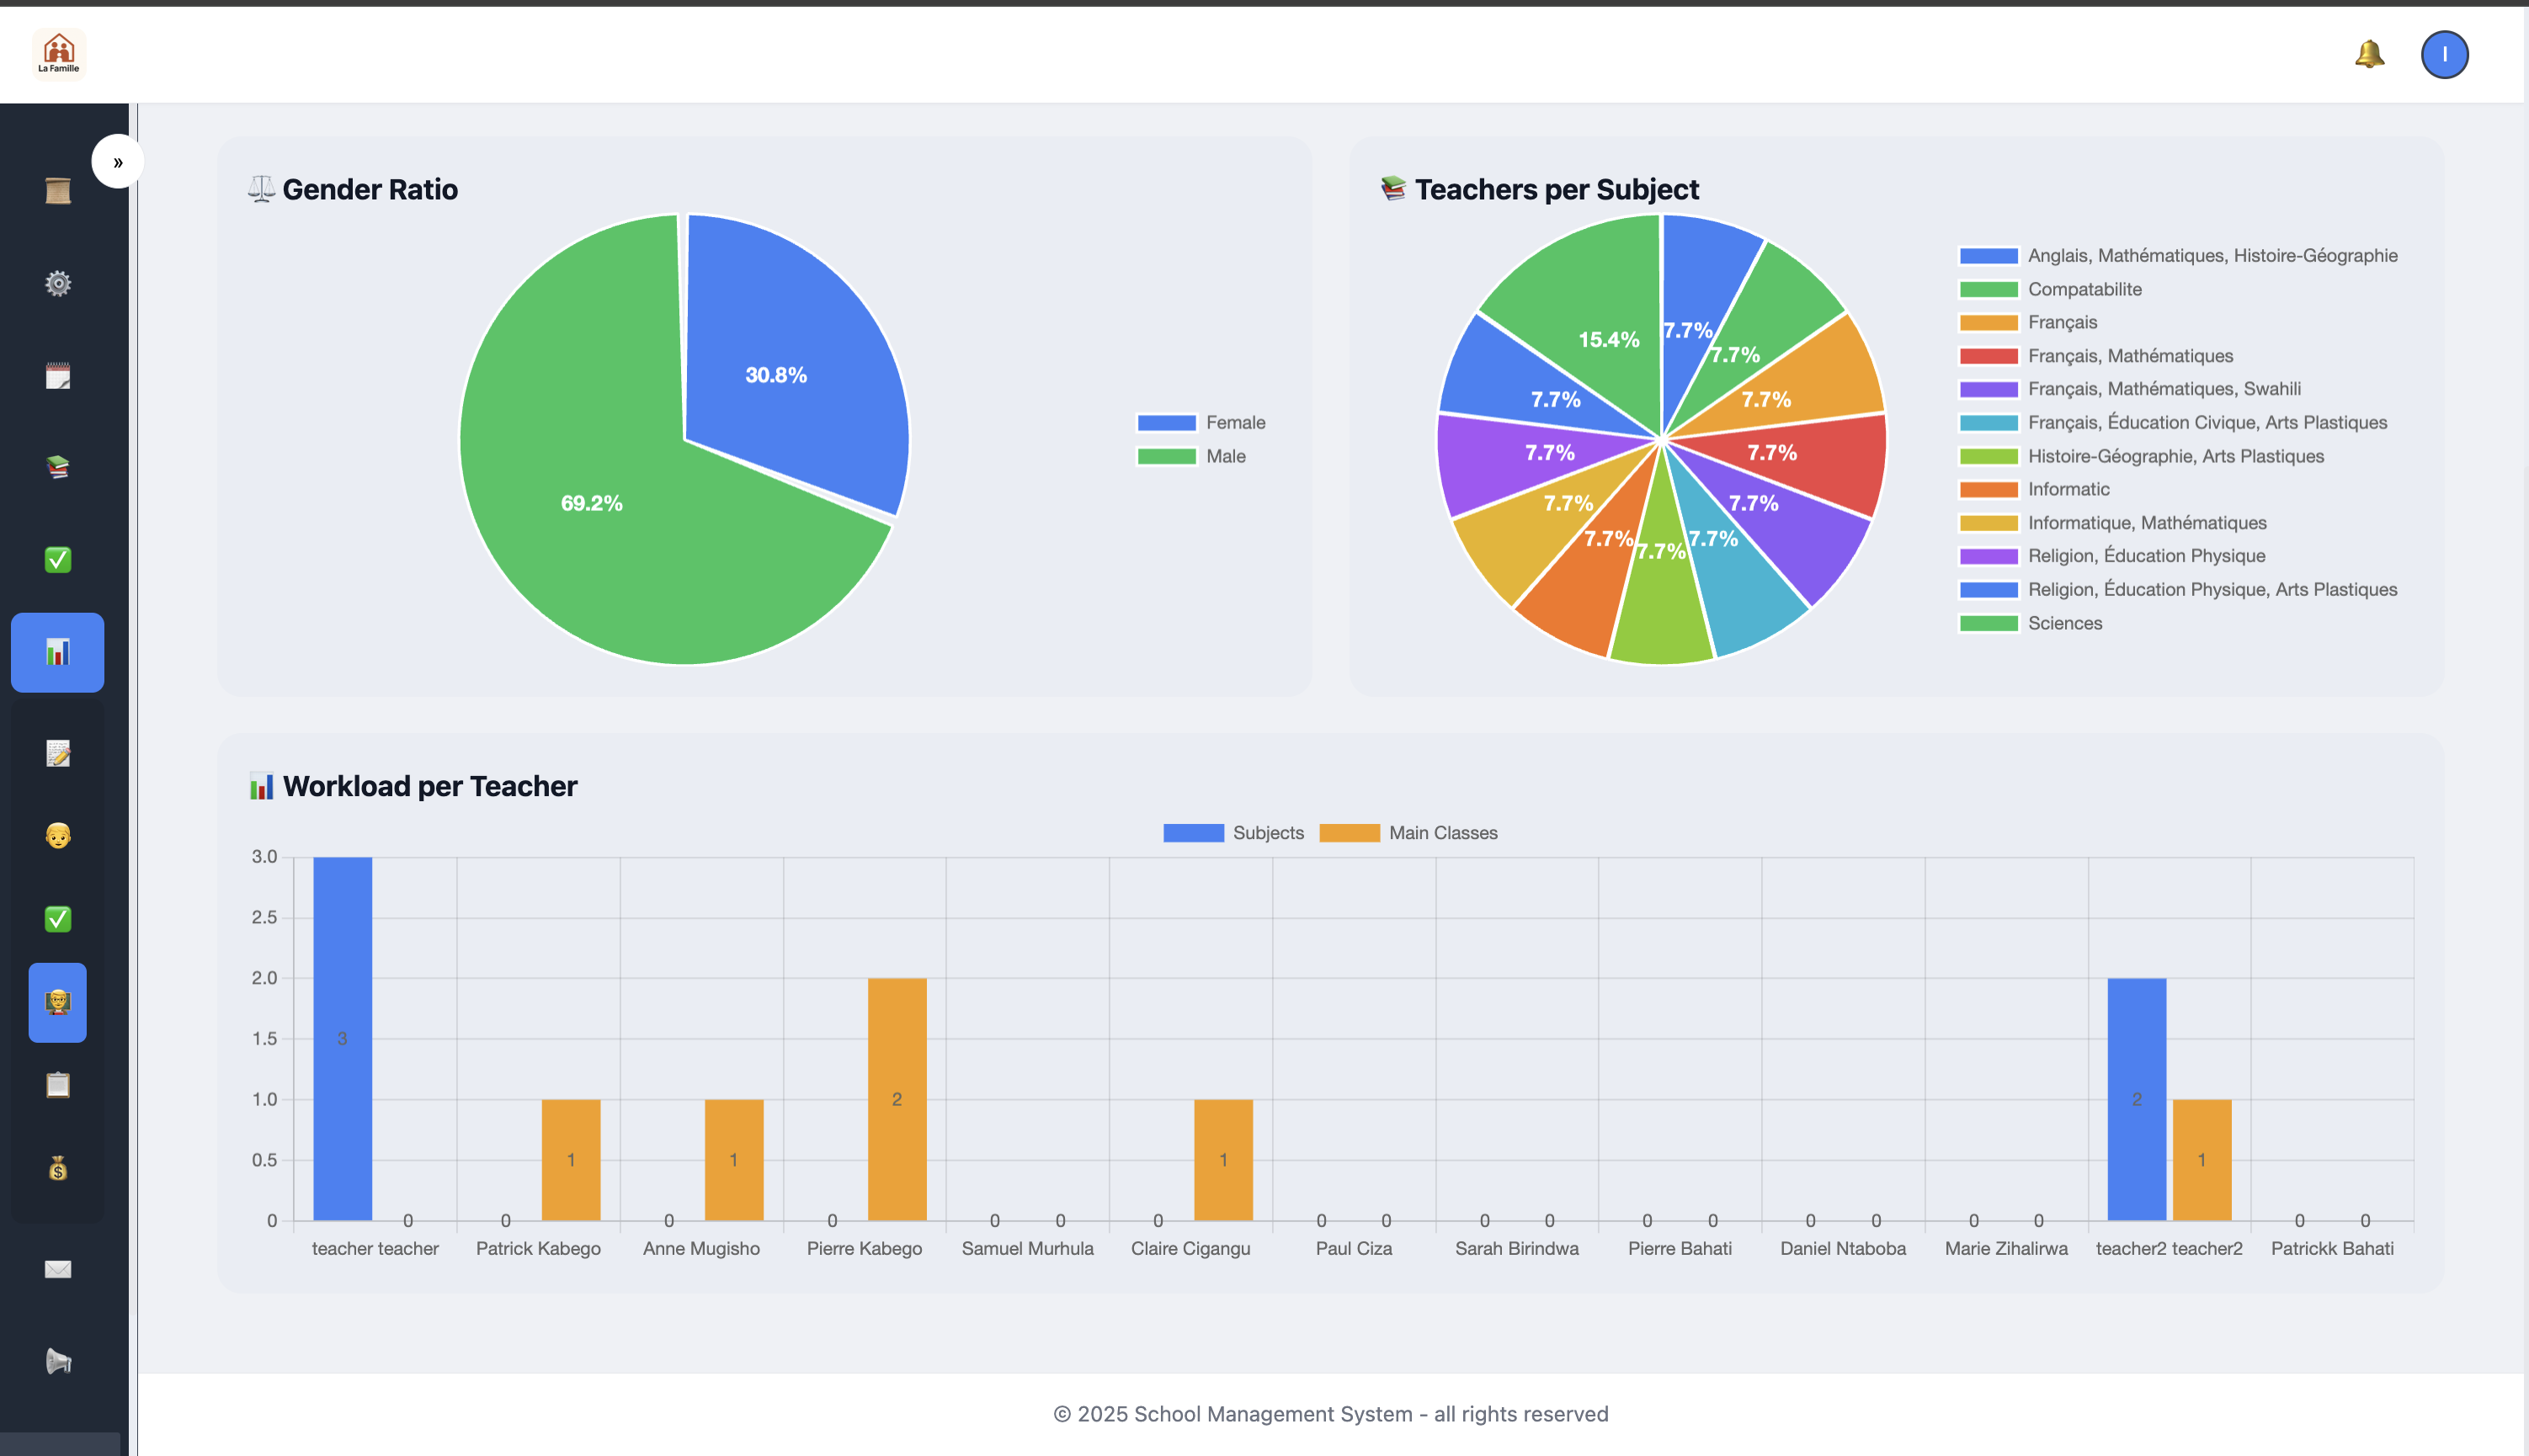Click the Pierre Bahati axis label
Screen dimensions: 2529x1456
click(1679, 1248)
